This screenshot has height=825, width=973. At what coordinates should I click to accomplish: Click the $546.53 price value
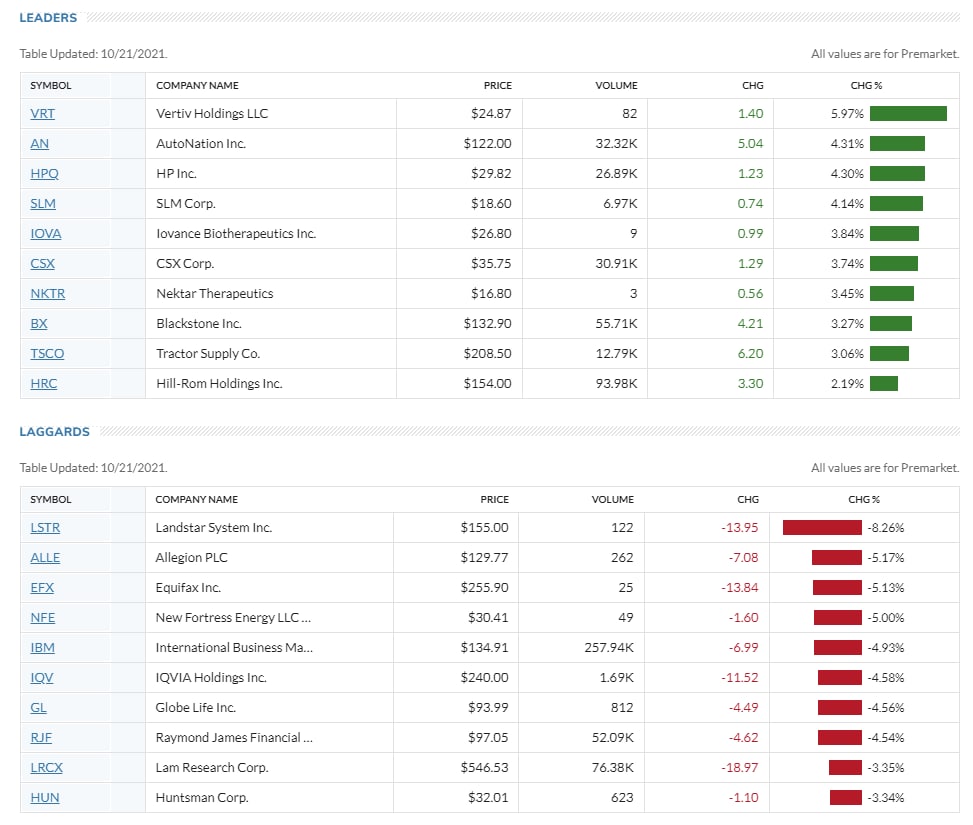(x=484, y=767)
